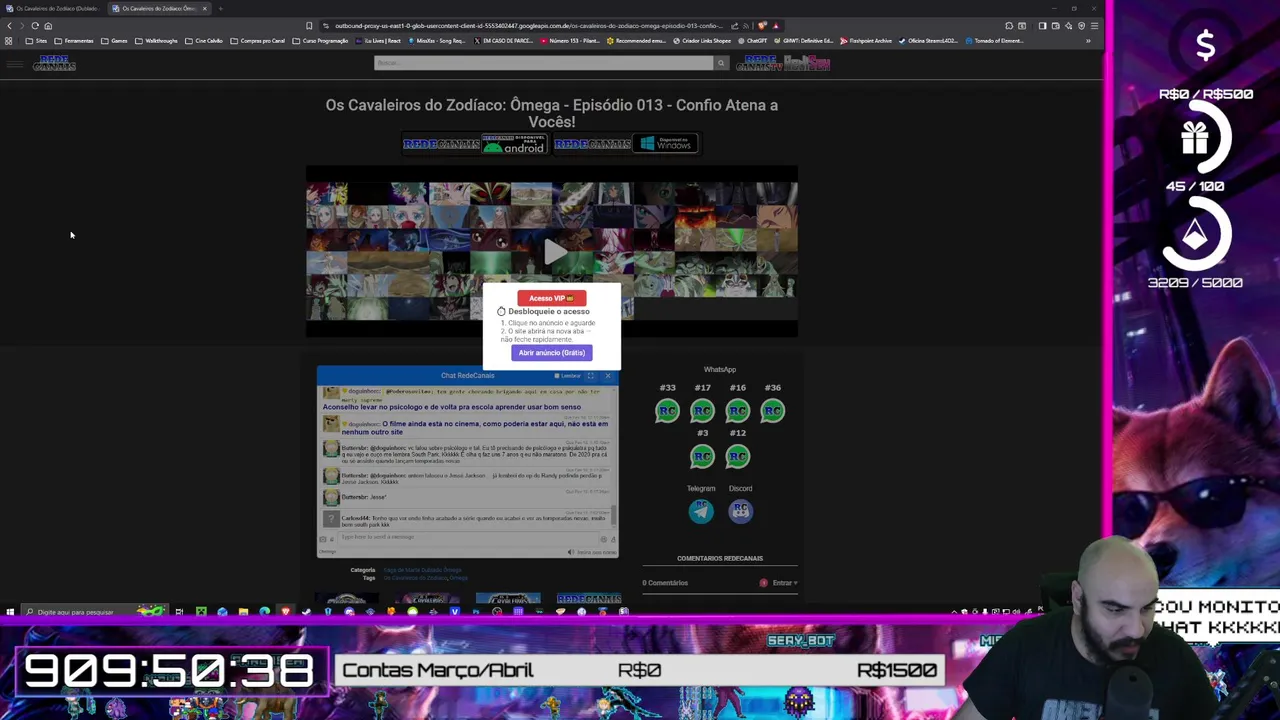This screenshot has height=720, width=1280.
Task: Open a new browser tab
Action: pyautogui.click(x=220, y=8)
